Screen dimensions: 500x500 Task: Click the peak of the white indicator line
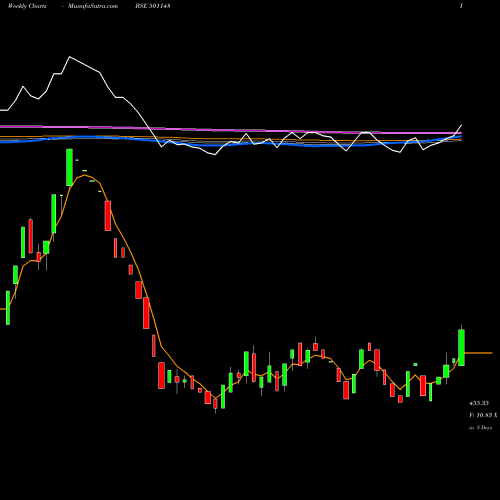click(x=70, y=57)
